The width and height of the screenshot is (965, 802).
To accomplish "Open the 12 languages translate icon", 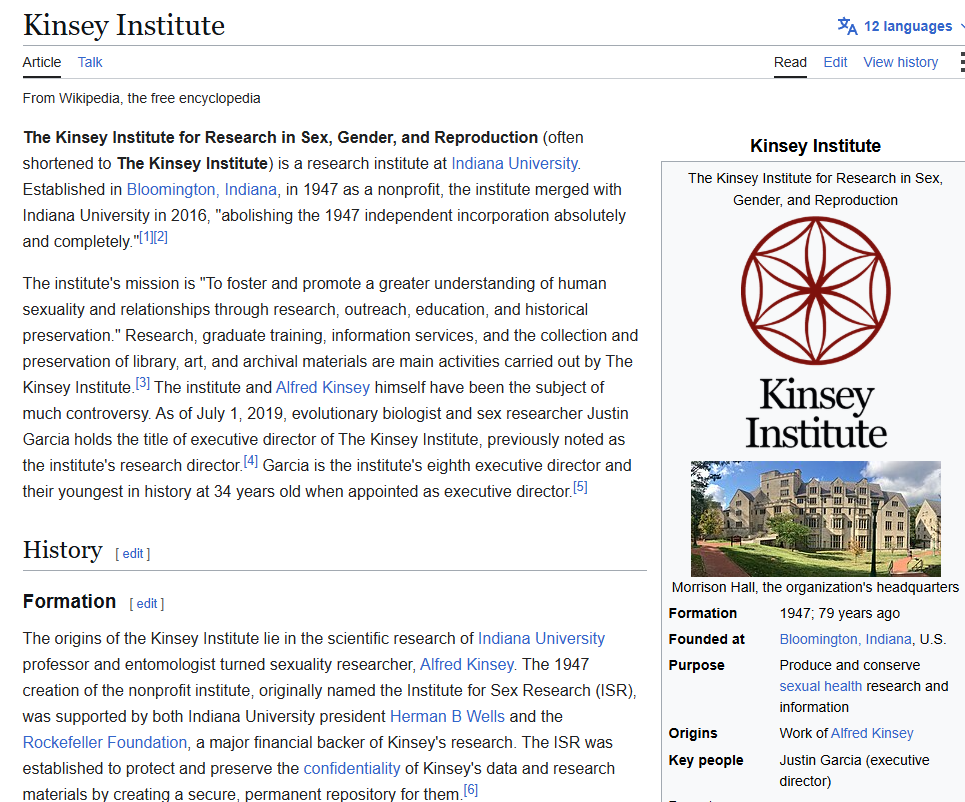I will pos(847,26).
